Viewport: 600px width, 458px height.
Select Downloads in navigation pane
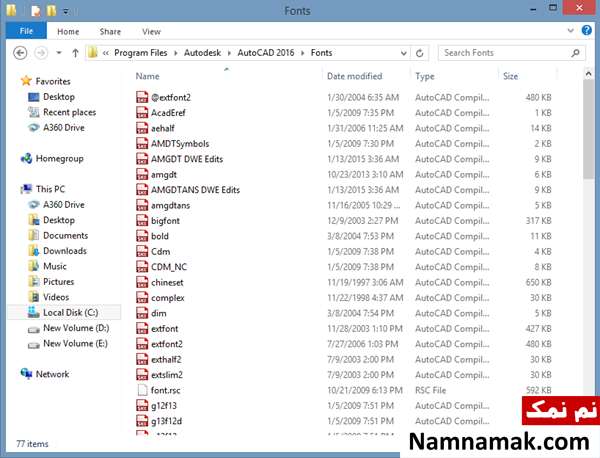(65, 251)
